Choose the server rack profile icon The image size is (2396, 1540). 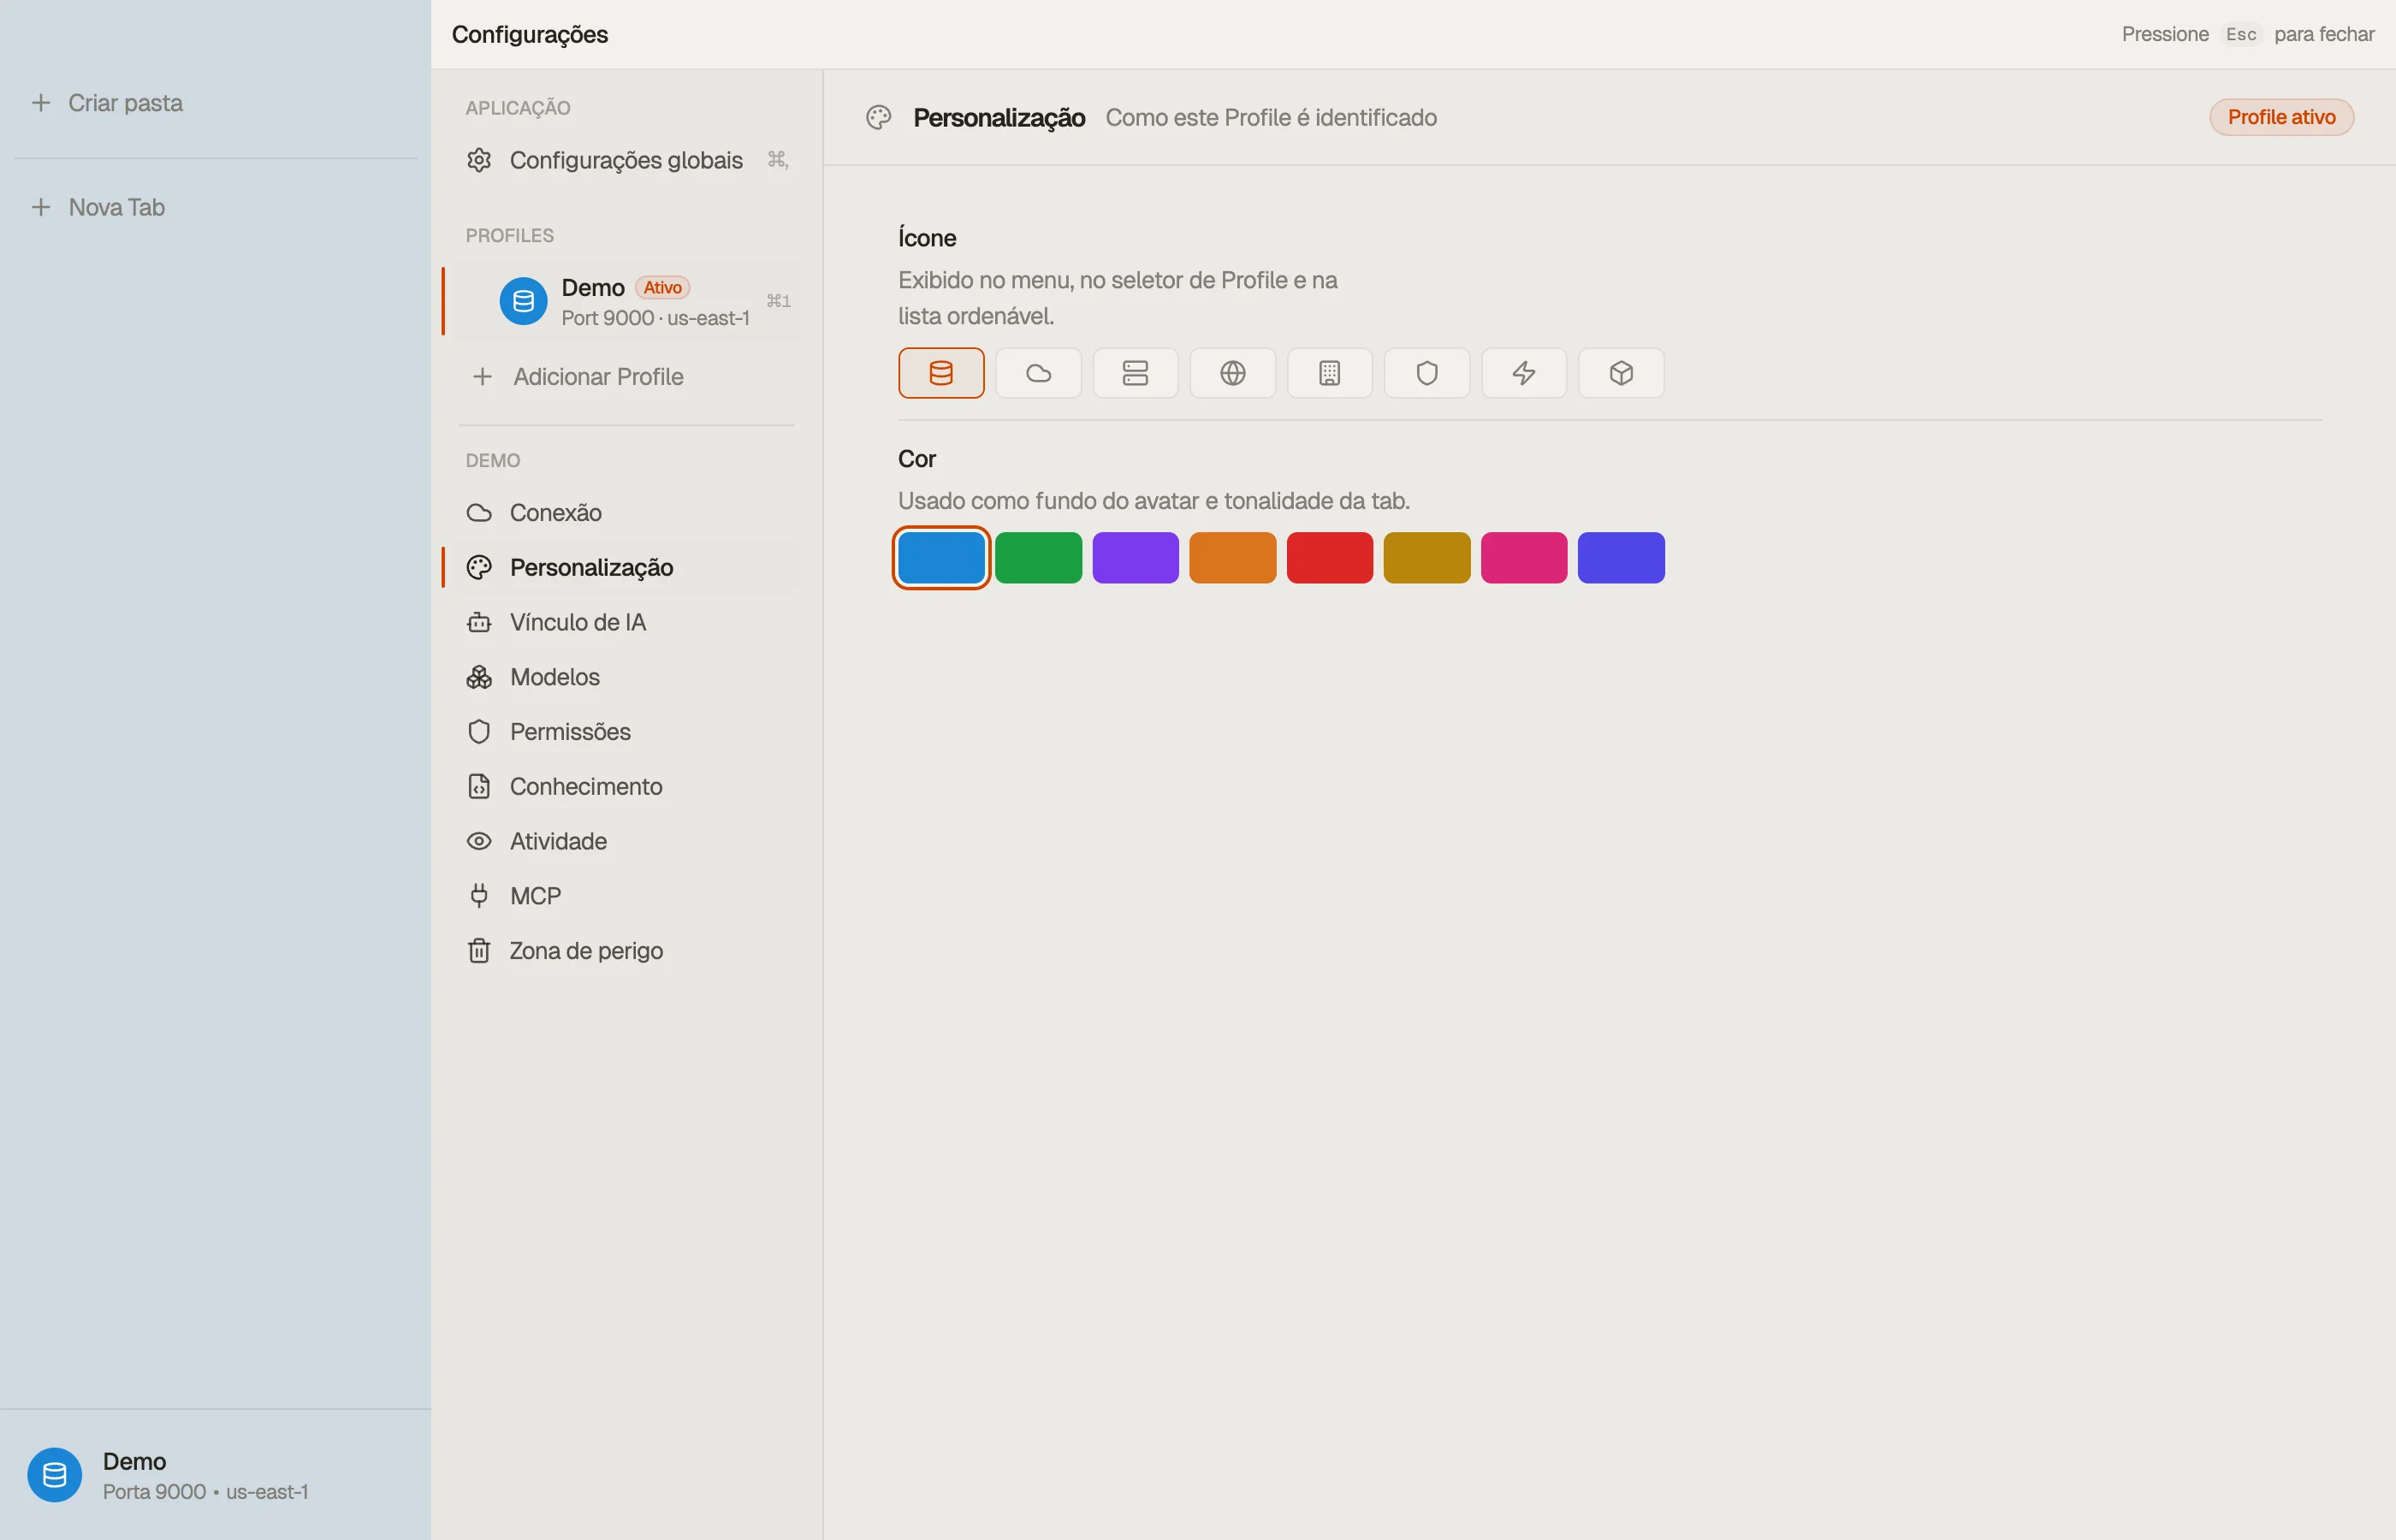1135,373
